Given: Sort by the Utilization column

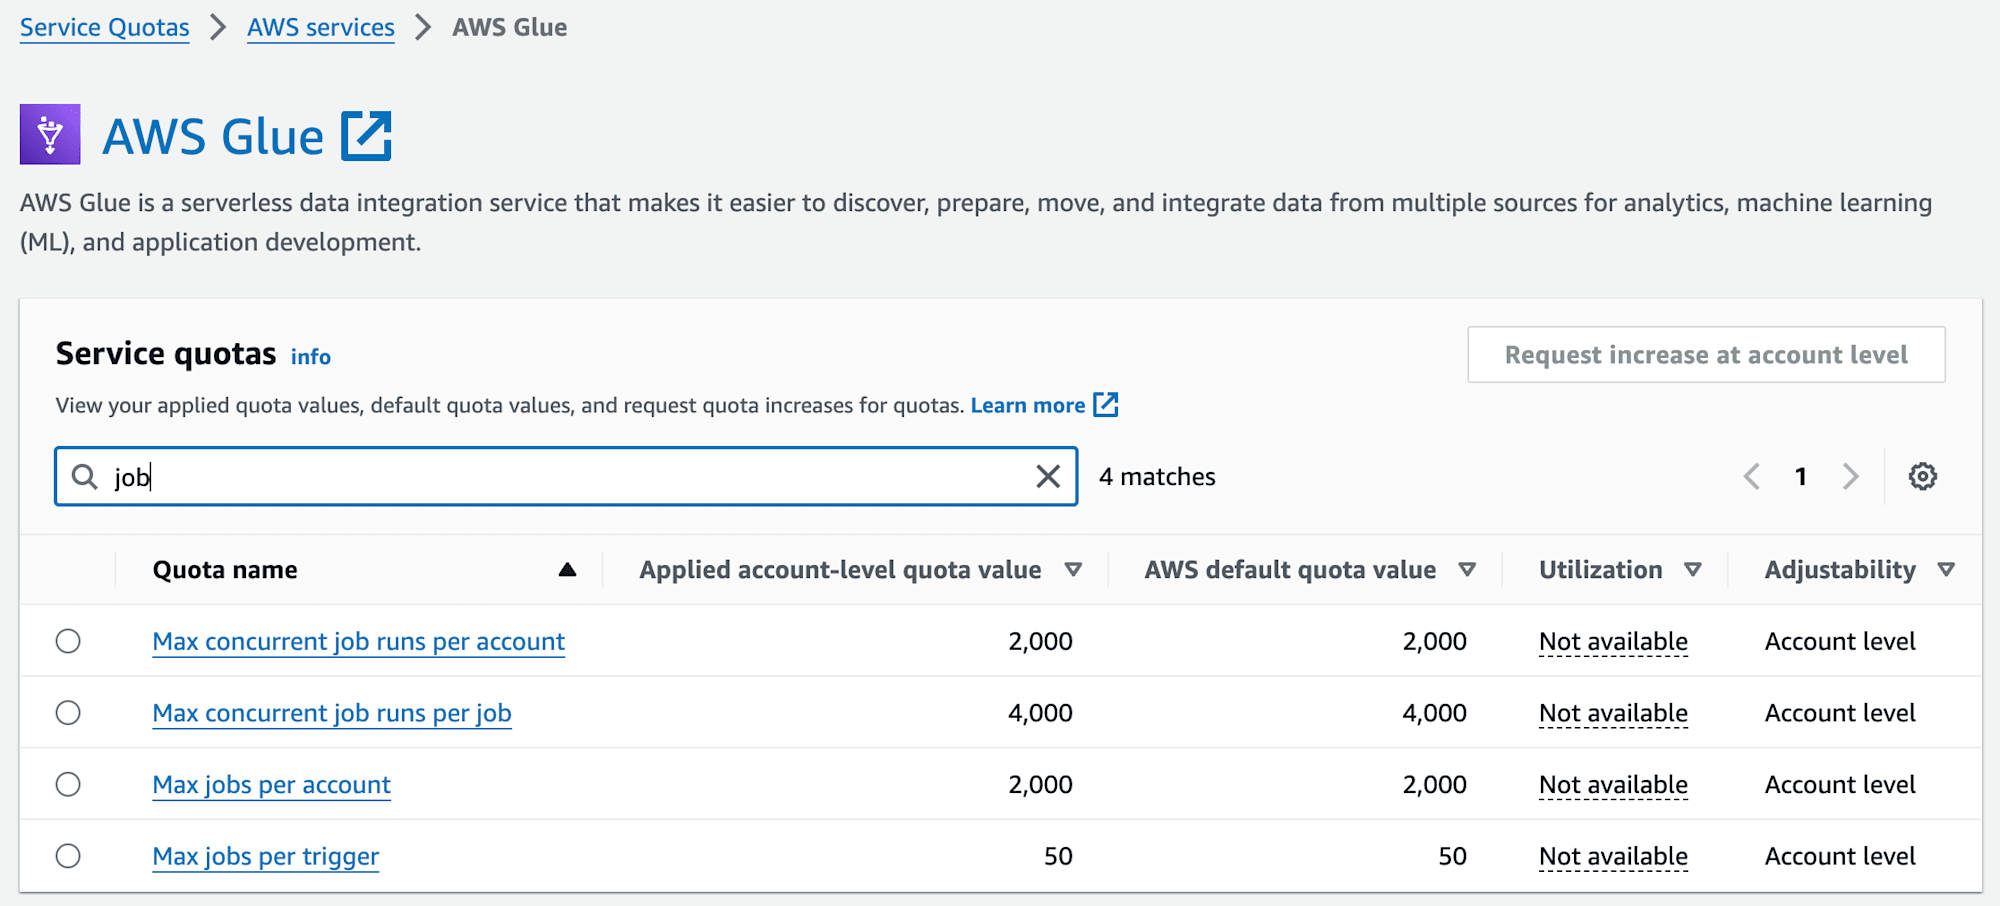Looking at the screenshot, I should (1692, 570).
